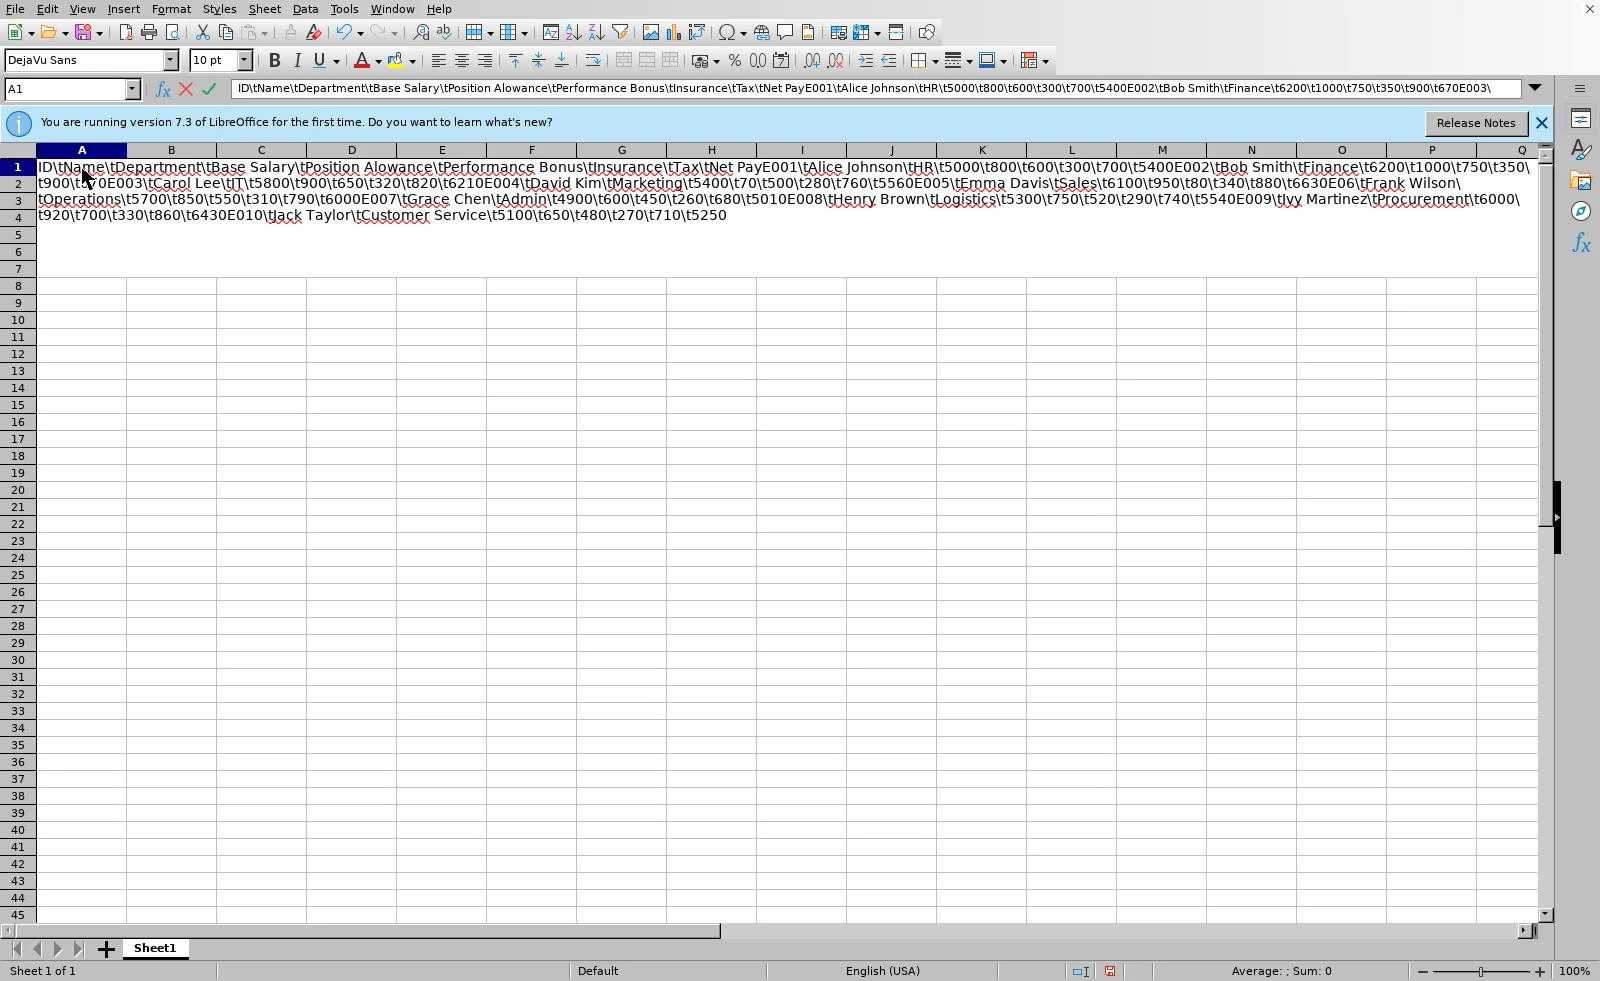The height and width of the screenshot is (981, 1600).
Task: Open the sidebar Styles panel
Action: point(1581,150)
